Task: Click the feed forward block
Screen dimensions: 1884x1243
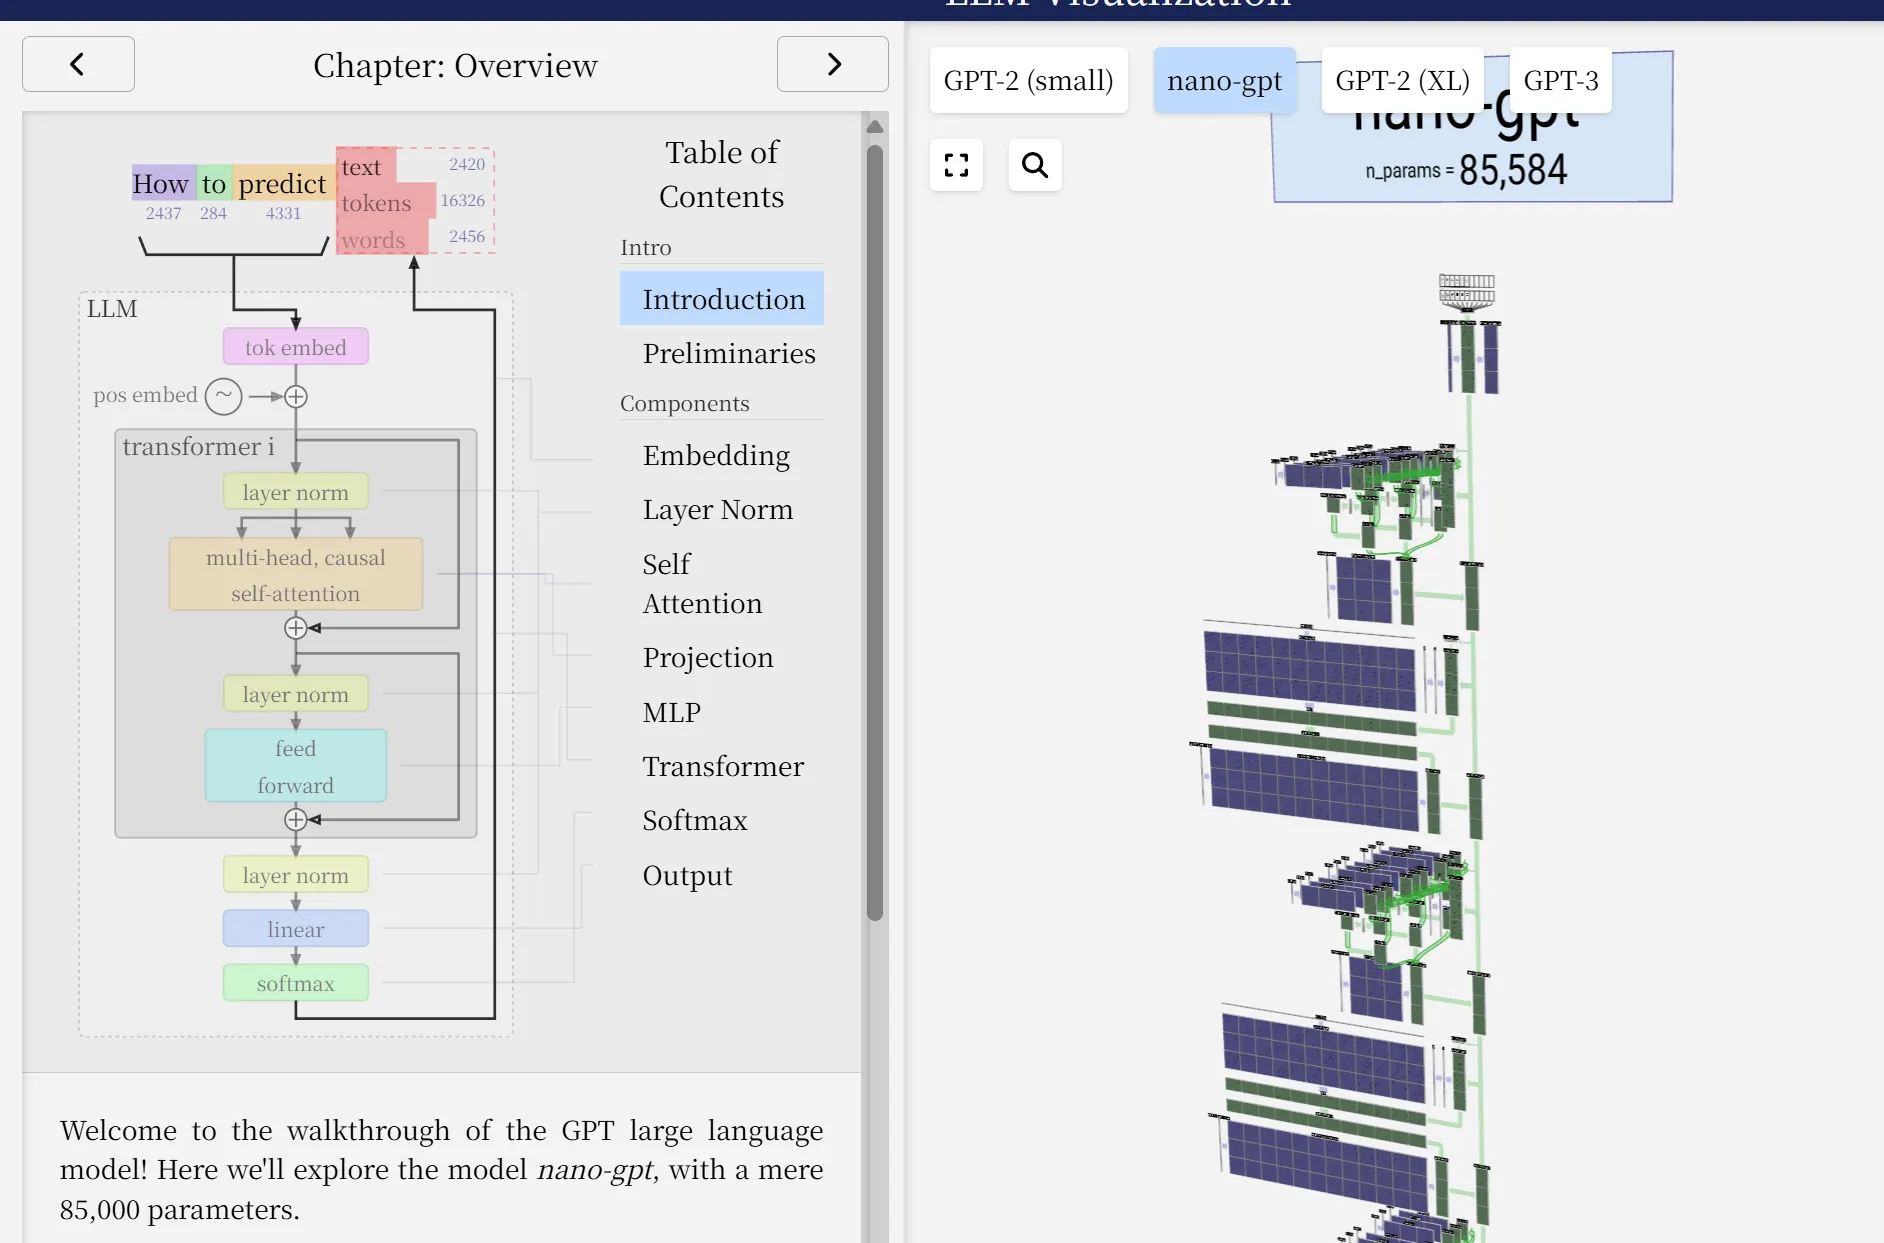Action: click(296, 766)
